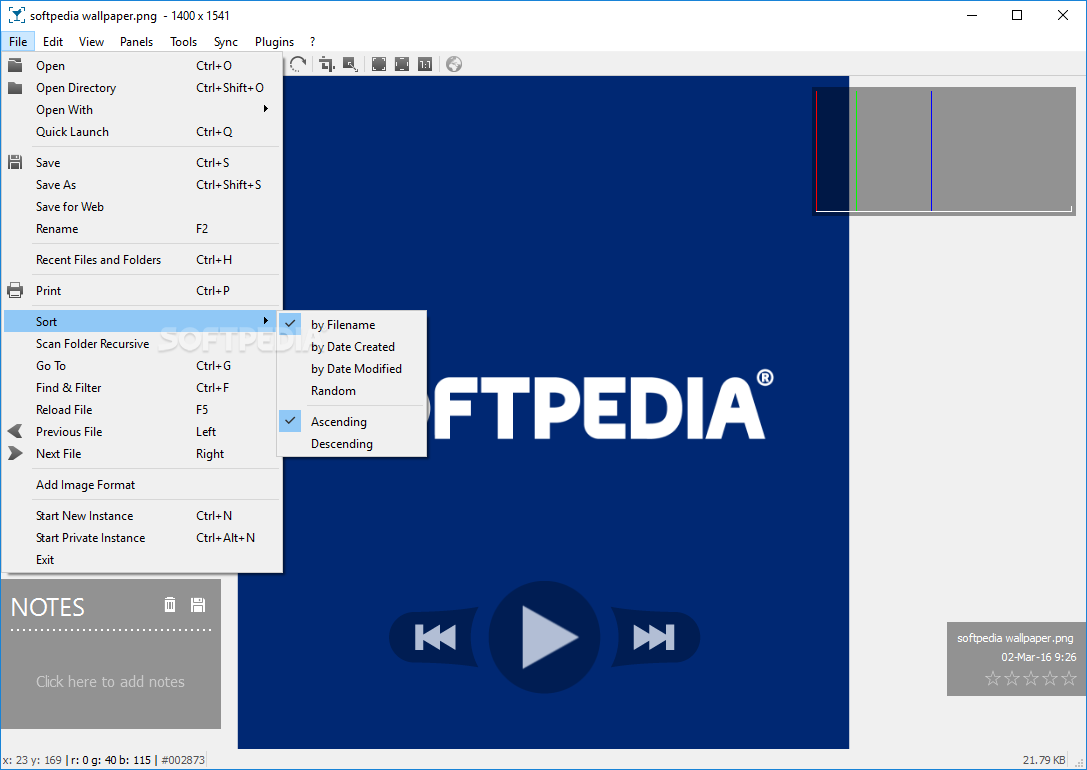This screenshot has width=1087, height=770.
Task: Open the View menu
Action: 92,42
